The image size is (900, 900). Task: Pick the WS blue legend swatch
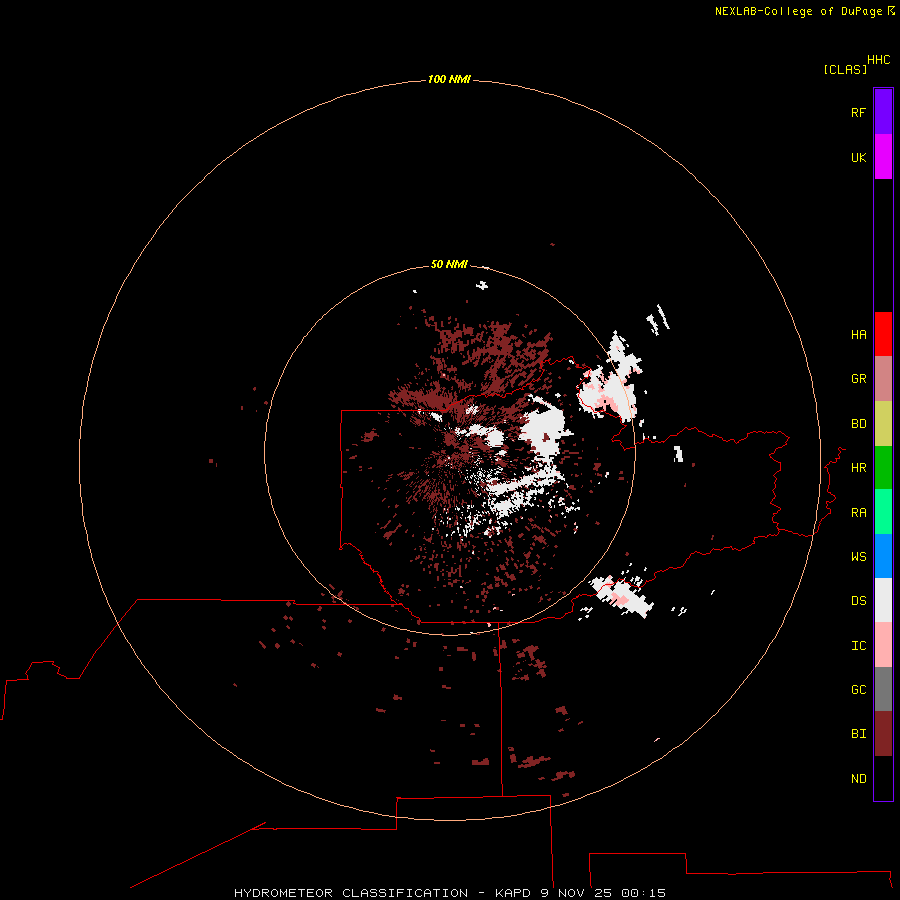tap(883, 556)
